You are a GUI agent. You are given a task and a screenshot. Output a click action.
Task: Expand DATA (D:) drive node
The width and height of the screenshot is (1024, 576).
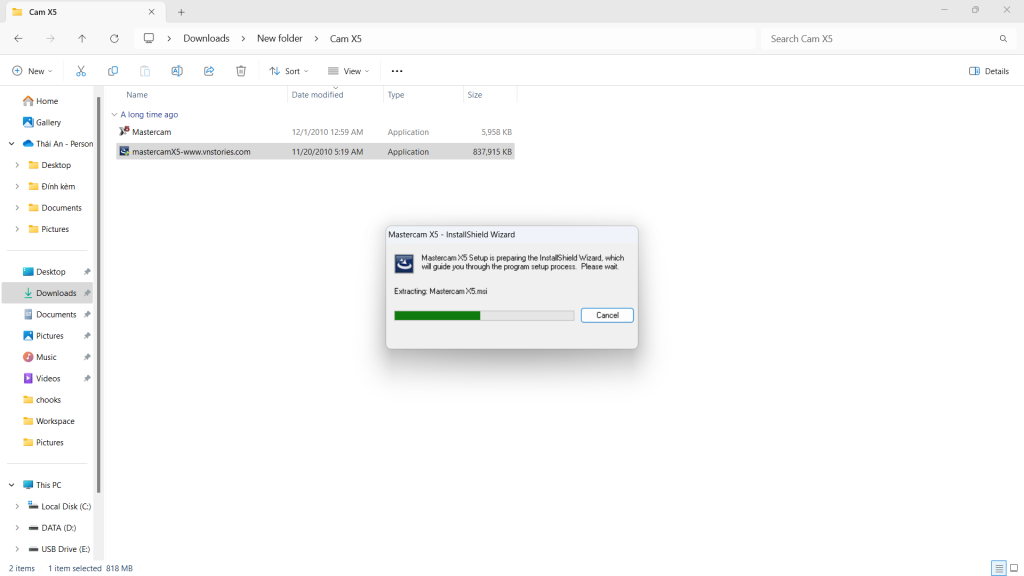(17, 528)
